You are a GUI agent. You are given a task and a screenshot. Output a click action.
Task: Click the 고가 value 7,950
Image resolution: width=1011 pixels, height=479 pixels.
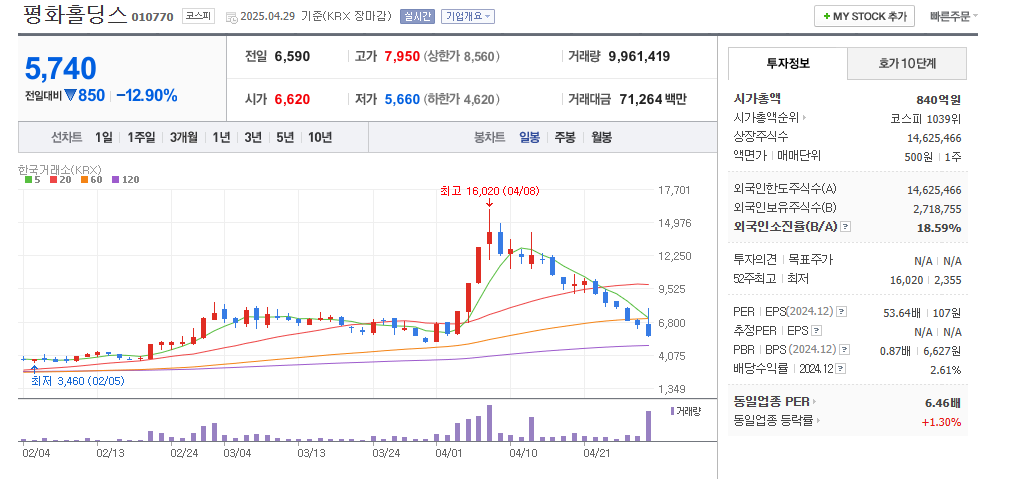tap(402, 57)
